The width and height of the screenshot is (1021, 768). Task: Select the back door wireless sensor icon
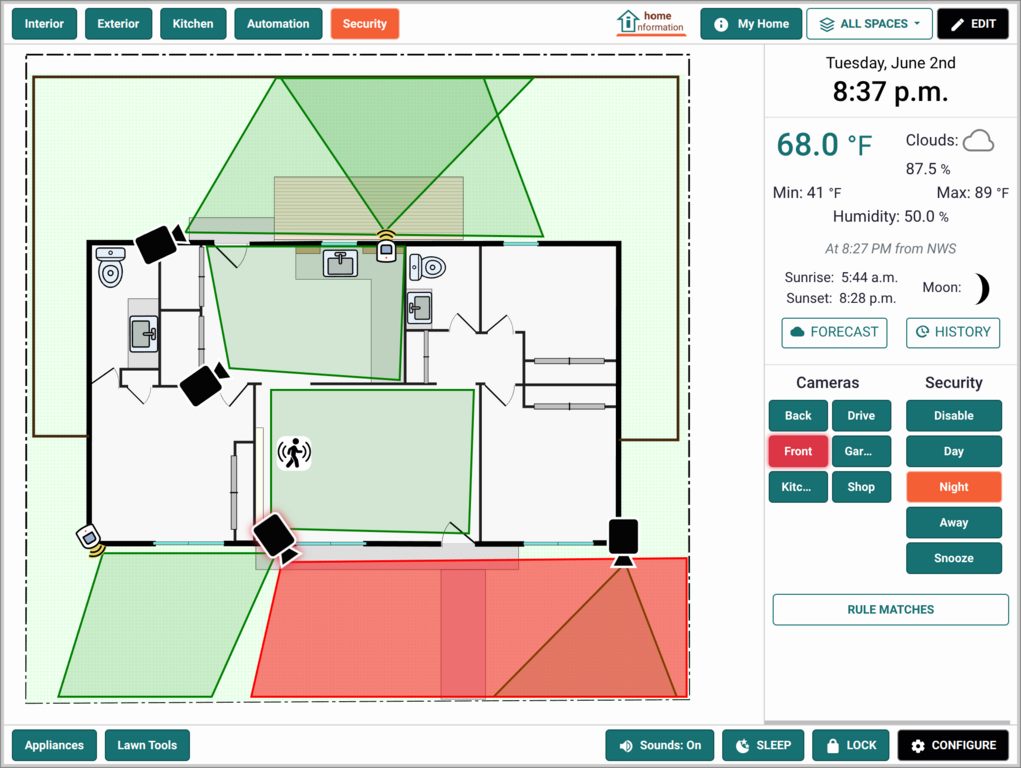click(x=386, y=247)
